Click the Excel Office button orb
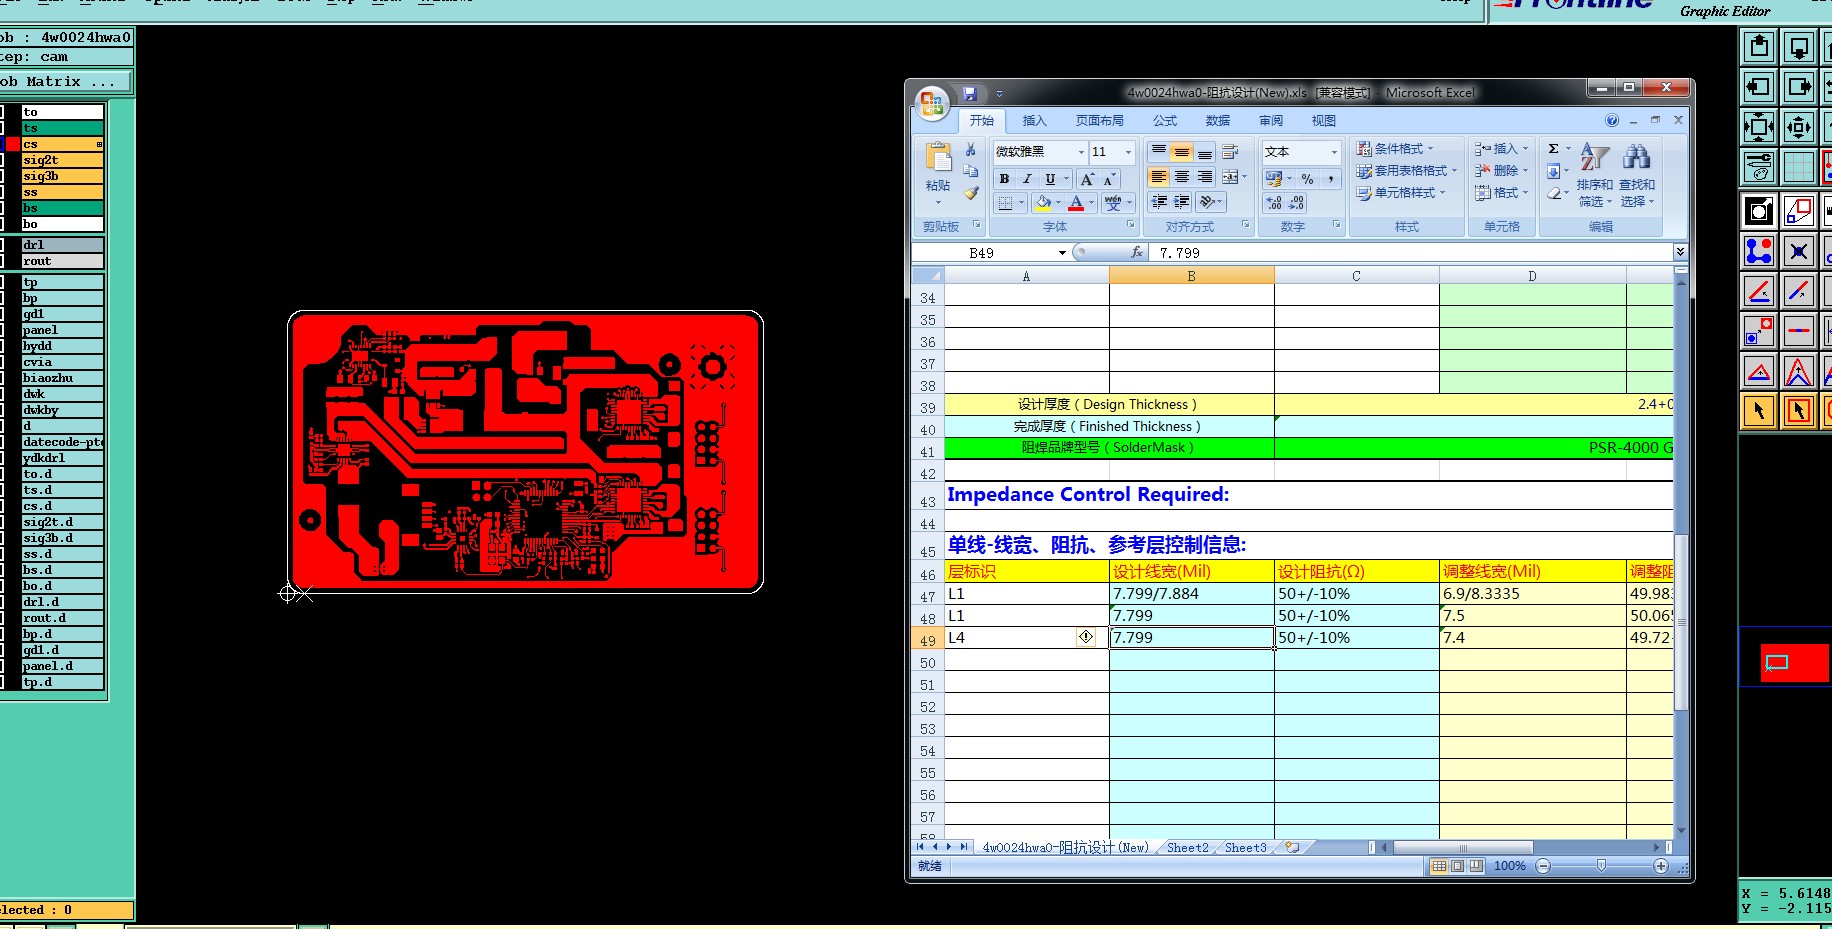This screenshot has height=929, width=1832. pyautogui.click(x=932, y=102)
